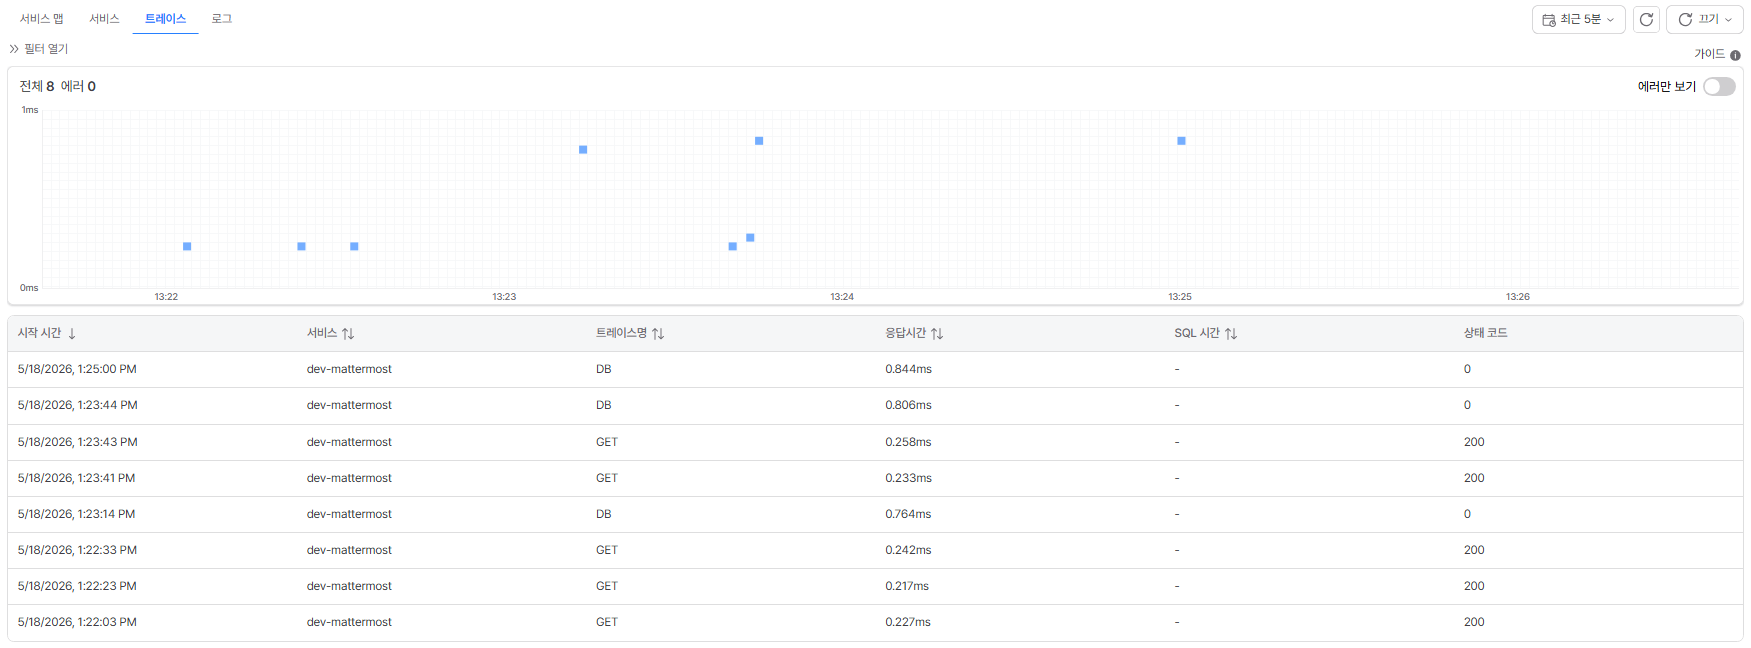Click the 0.764ms response time cell
This screenshot has height=648, width=1751.
908,514
